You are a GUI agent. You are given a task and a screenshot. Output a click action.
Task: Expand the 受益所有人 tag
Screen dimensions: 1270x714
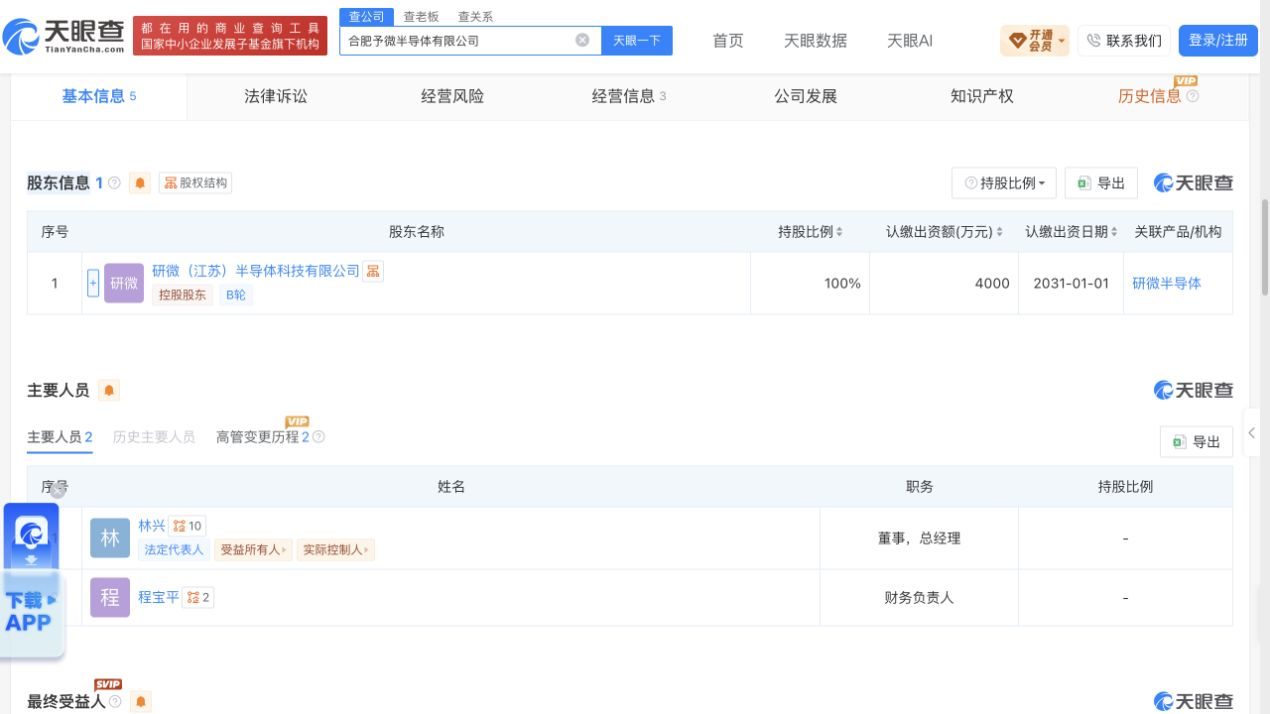click(252, 549)
